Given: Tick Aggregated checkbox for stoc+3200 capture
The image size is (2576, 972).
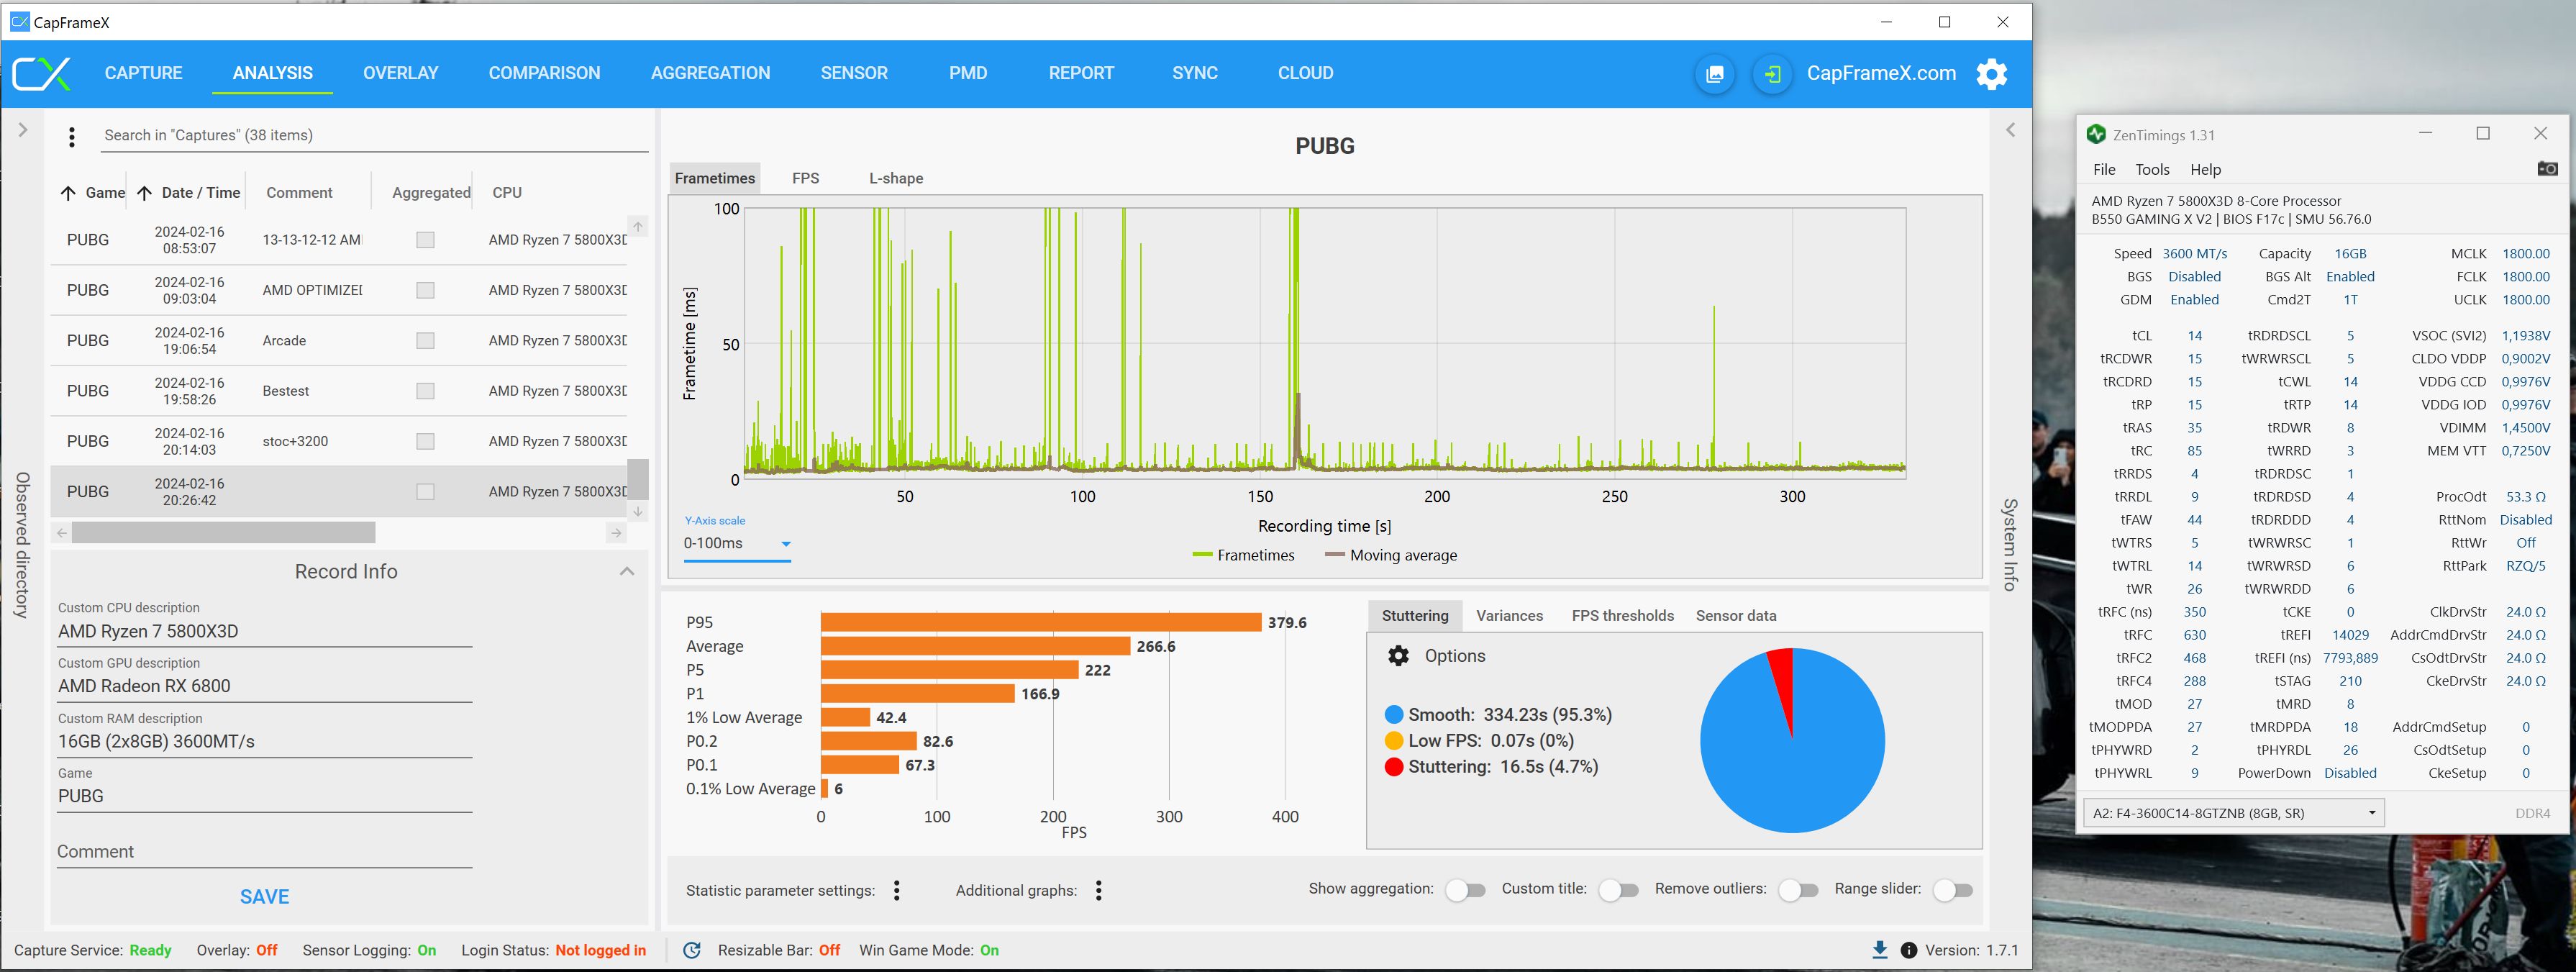Looking at the screenshot, I should click(x=425, y=441).
